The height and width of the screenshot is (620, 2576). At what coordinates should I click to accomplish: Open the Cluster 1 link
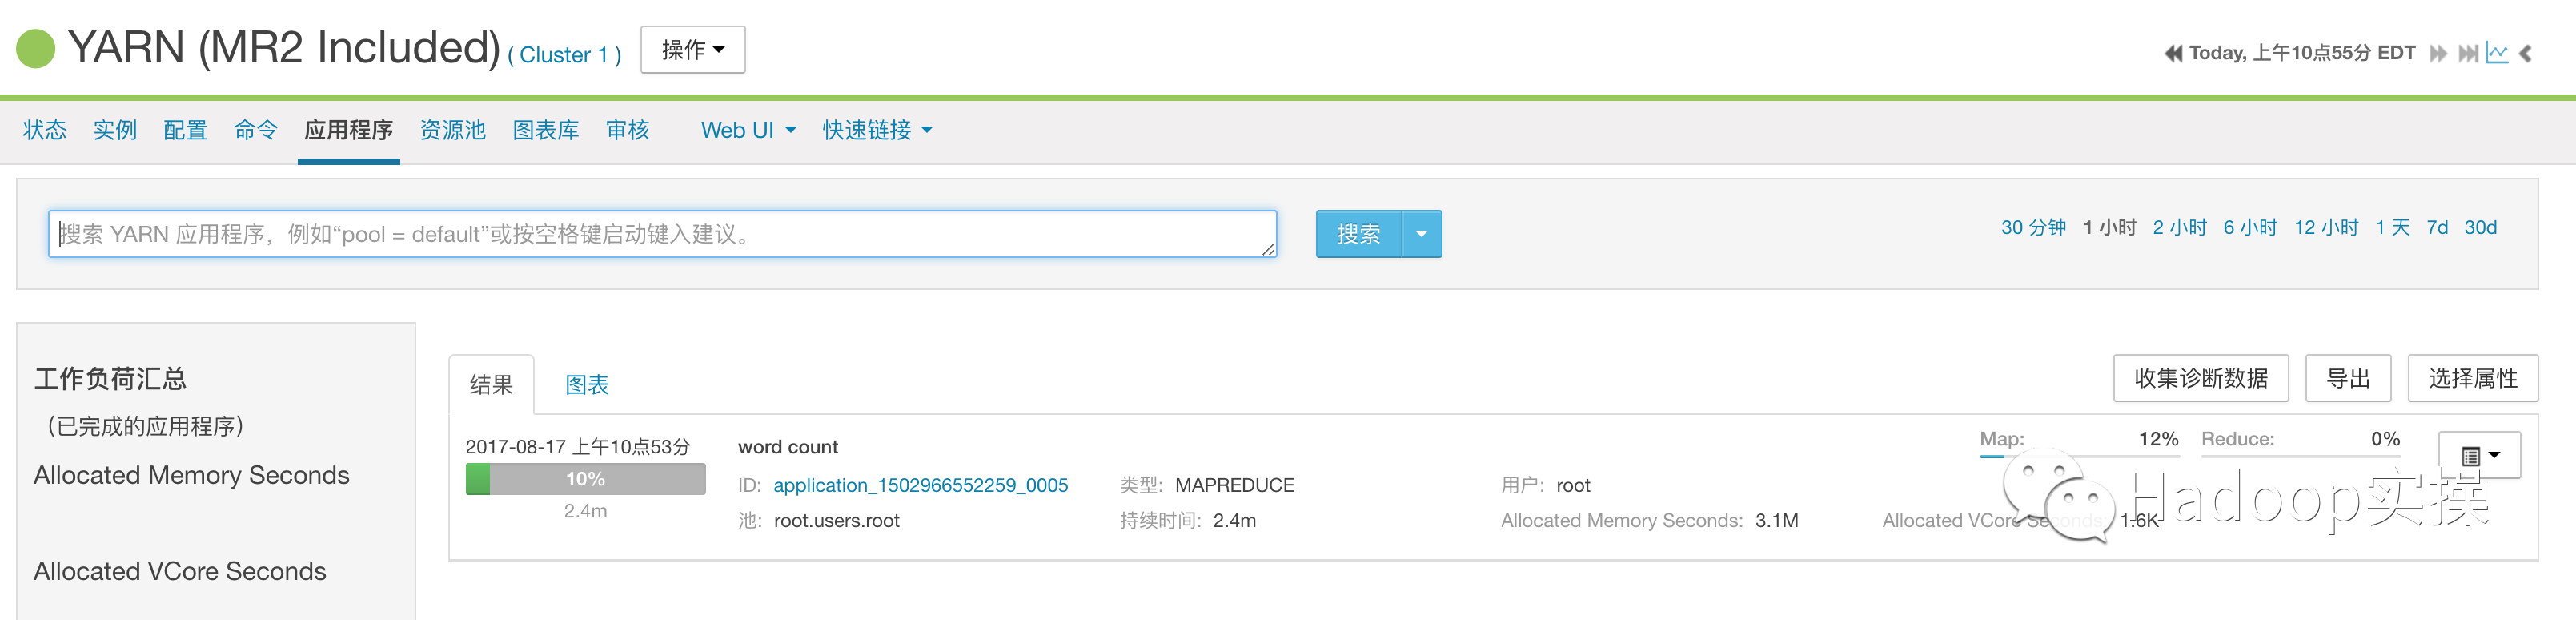pyautogui.click(x=564, y=55)
